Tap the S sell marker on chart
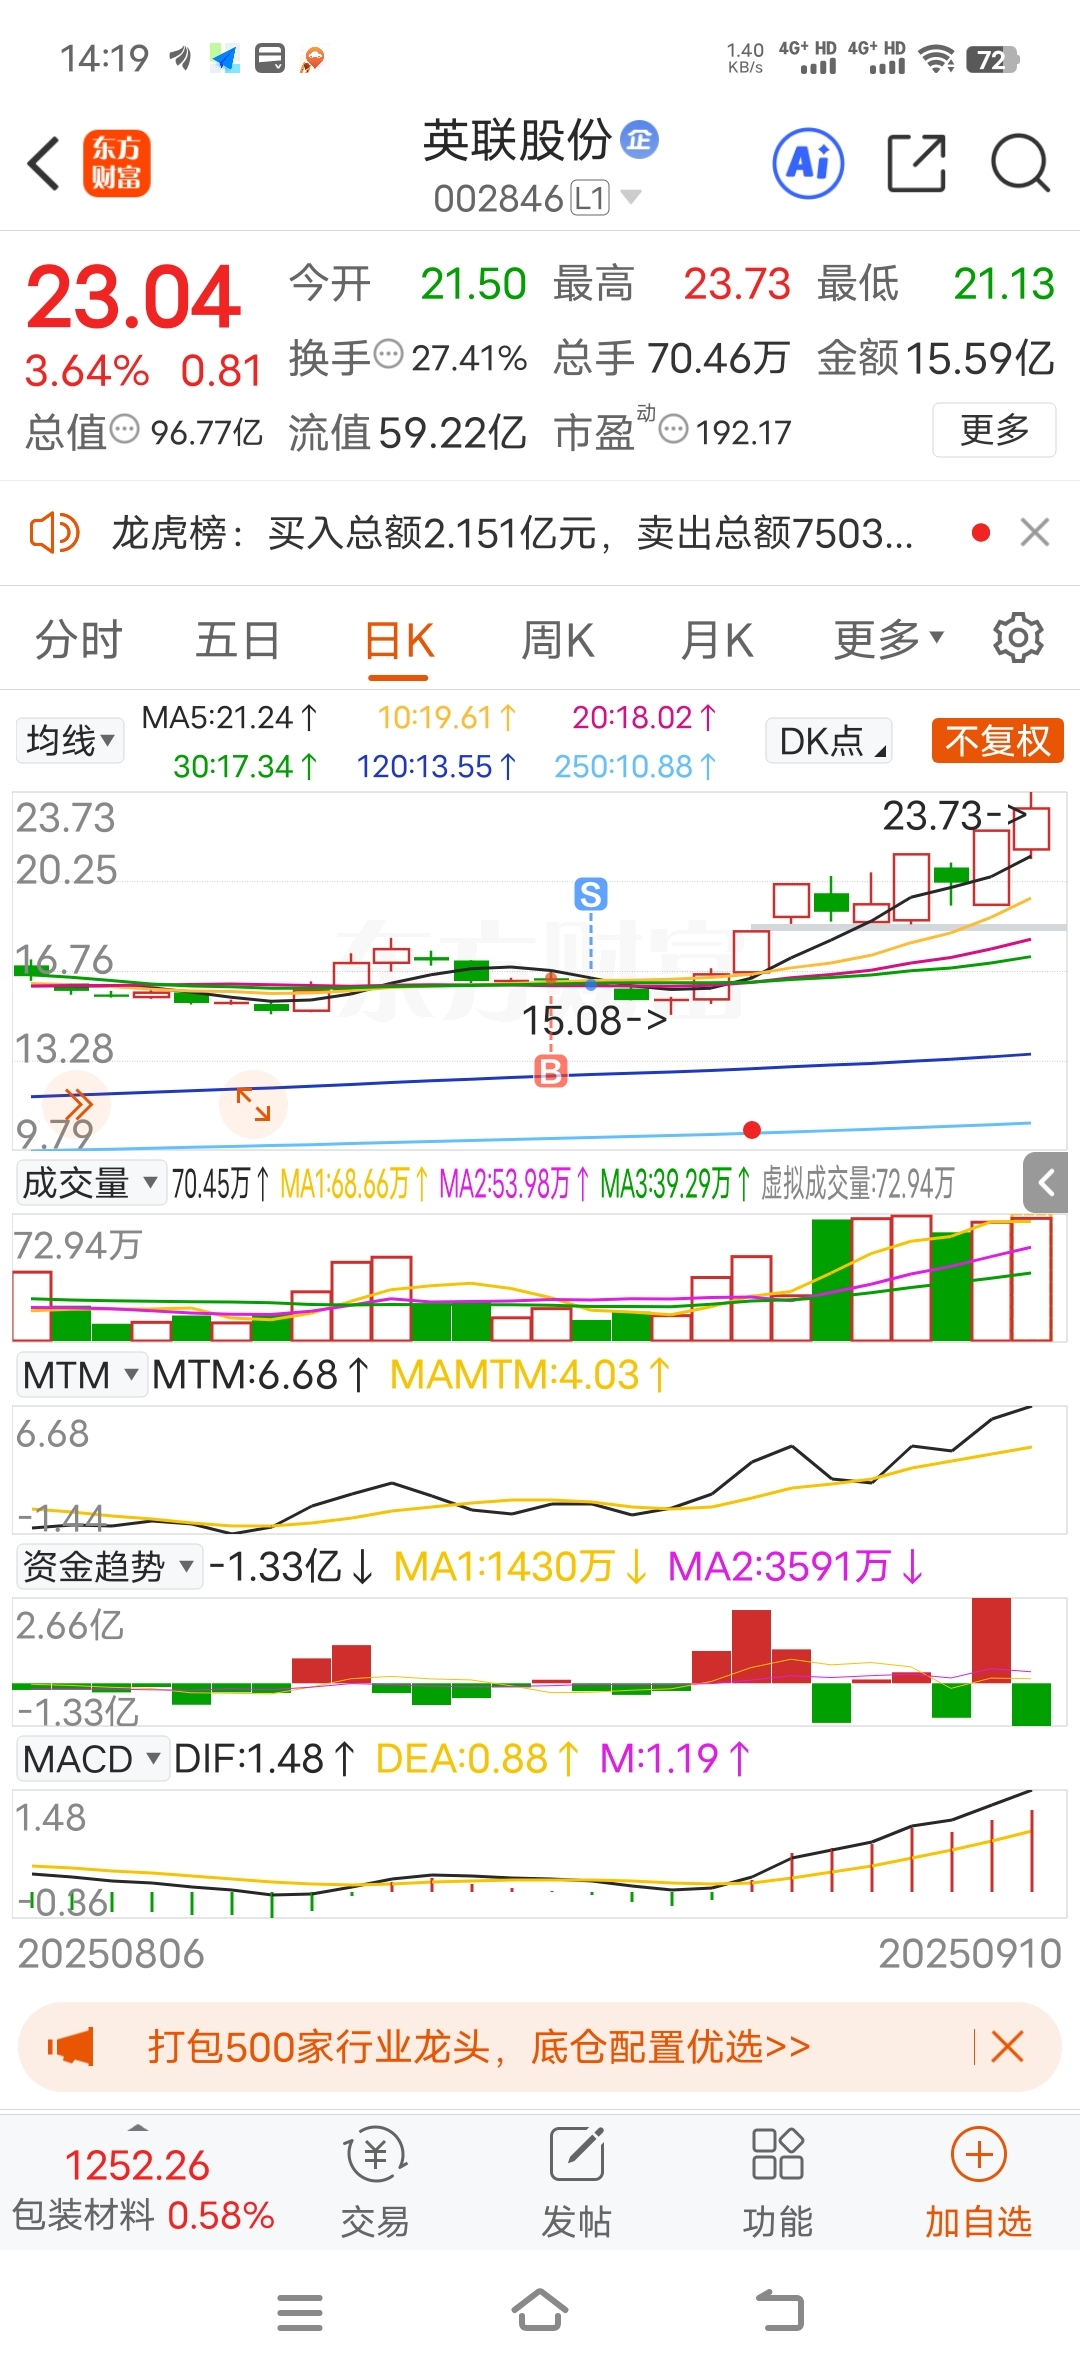 click(591, 894)
